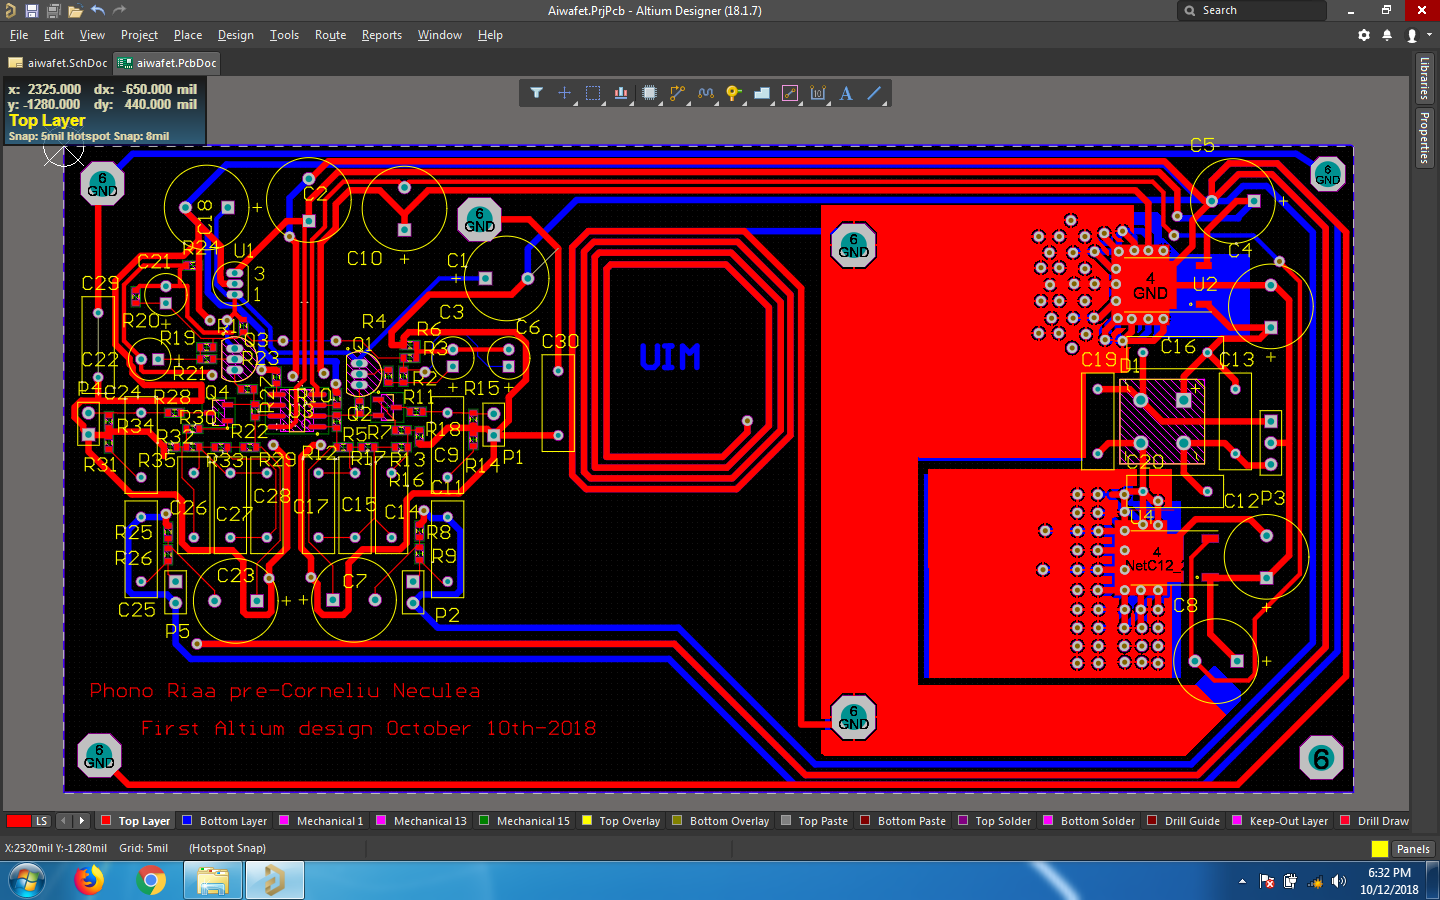Screen dimensions: 1440x900
Task: Activate the Interactive Routing tool
Action: click(x=678, y=93)
